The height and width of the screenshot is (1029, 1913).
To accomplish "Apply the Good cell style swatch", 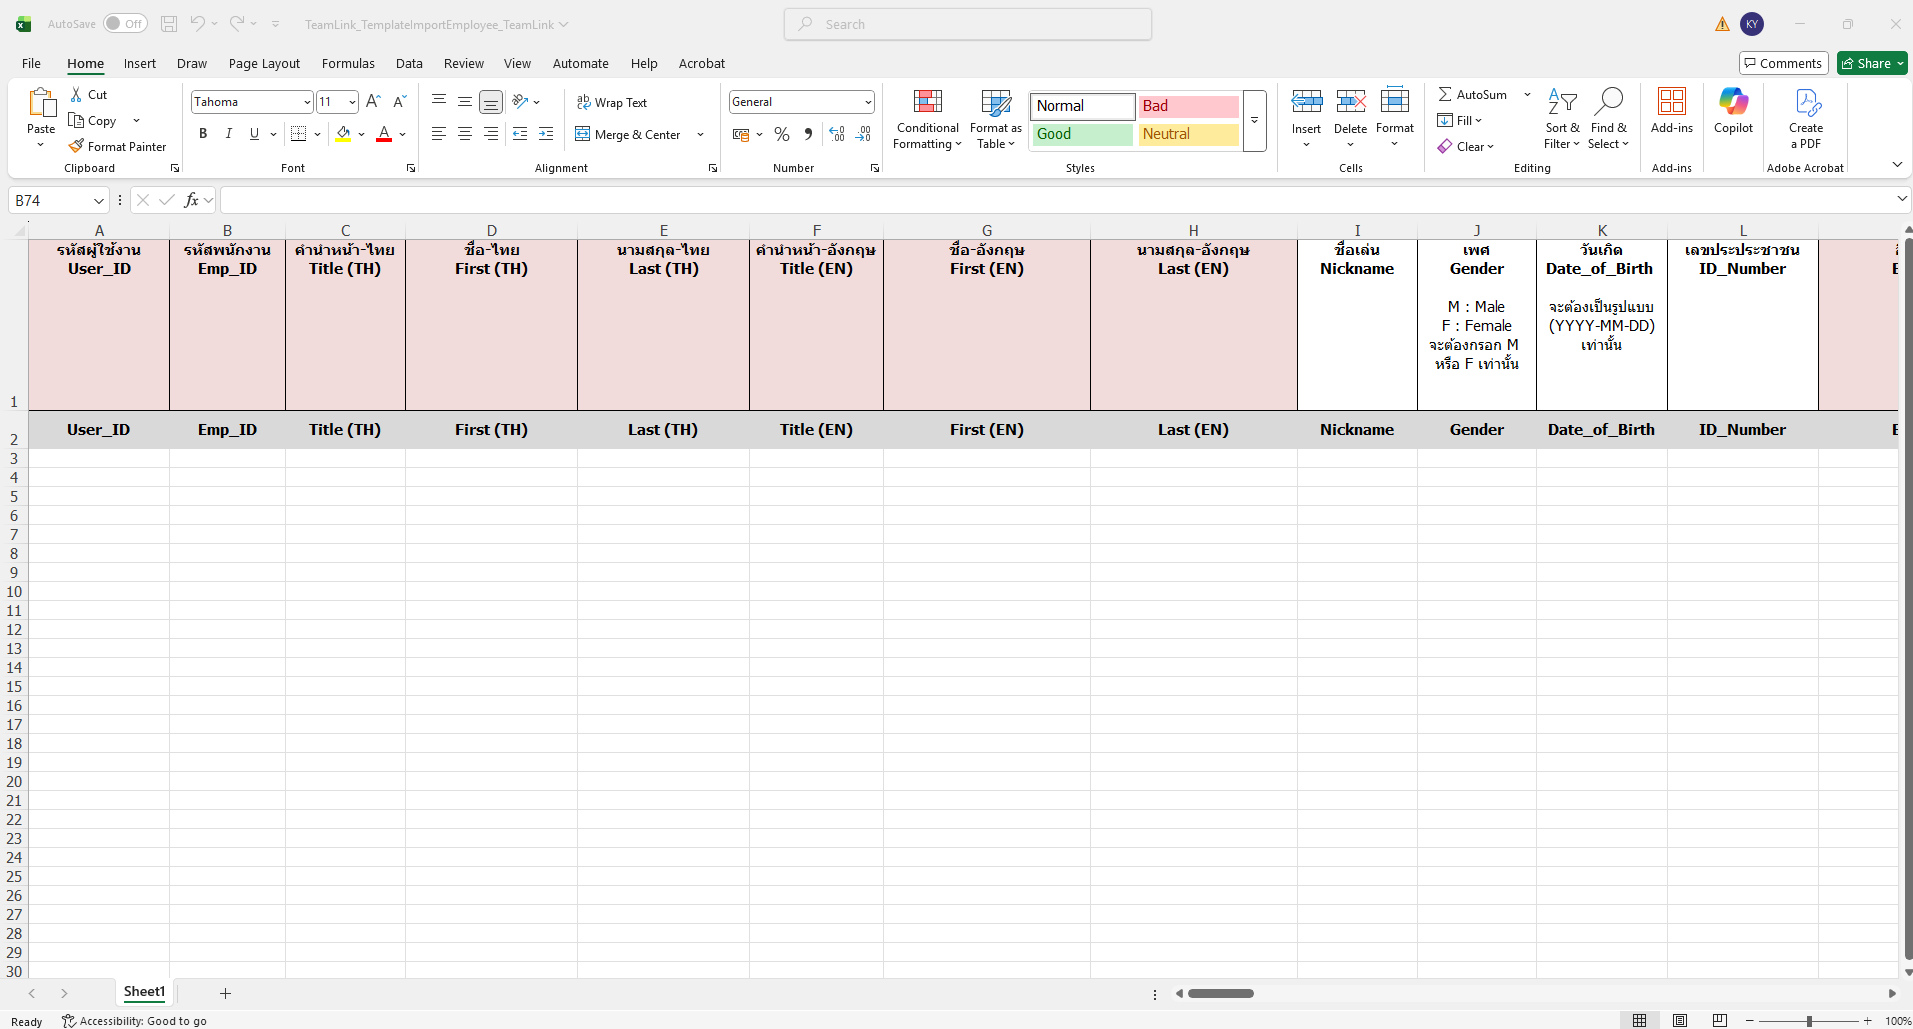I will tap(1082, 134).
